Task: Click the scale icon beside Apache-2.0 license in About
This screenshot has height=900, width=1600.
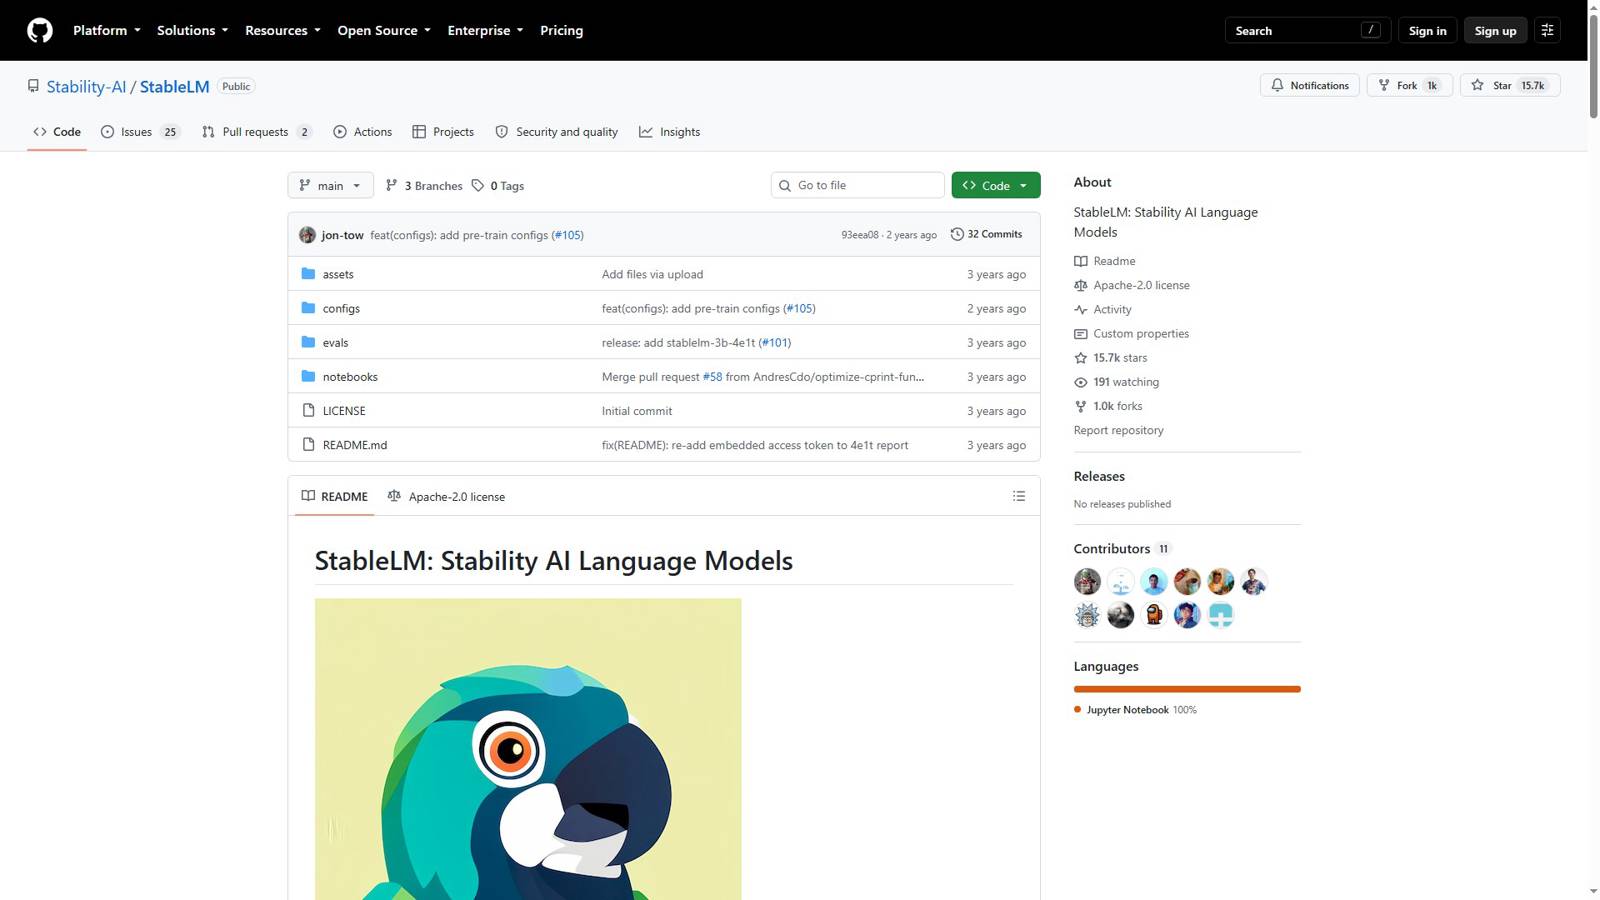Action: 1080,285
